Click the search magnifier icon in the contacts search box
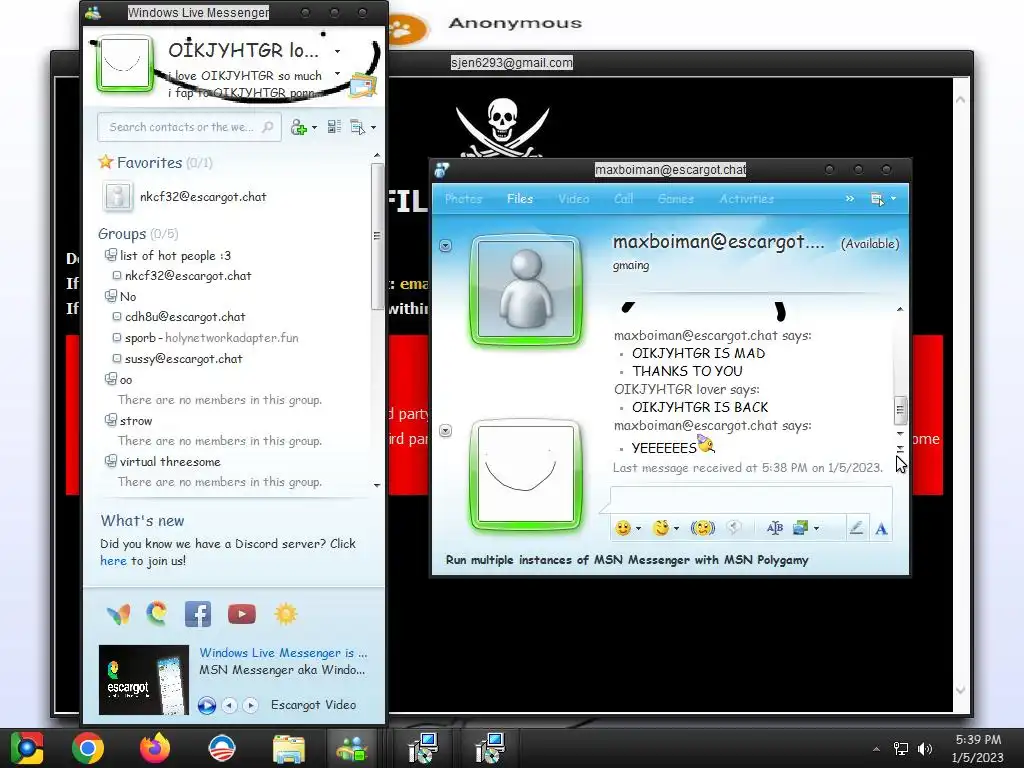This screenshot has width=1024, height=768. tap(268, 127)
